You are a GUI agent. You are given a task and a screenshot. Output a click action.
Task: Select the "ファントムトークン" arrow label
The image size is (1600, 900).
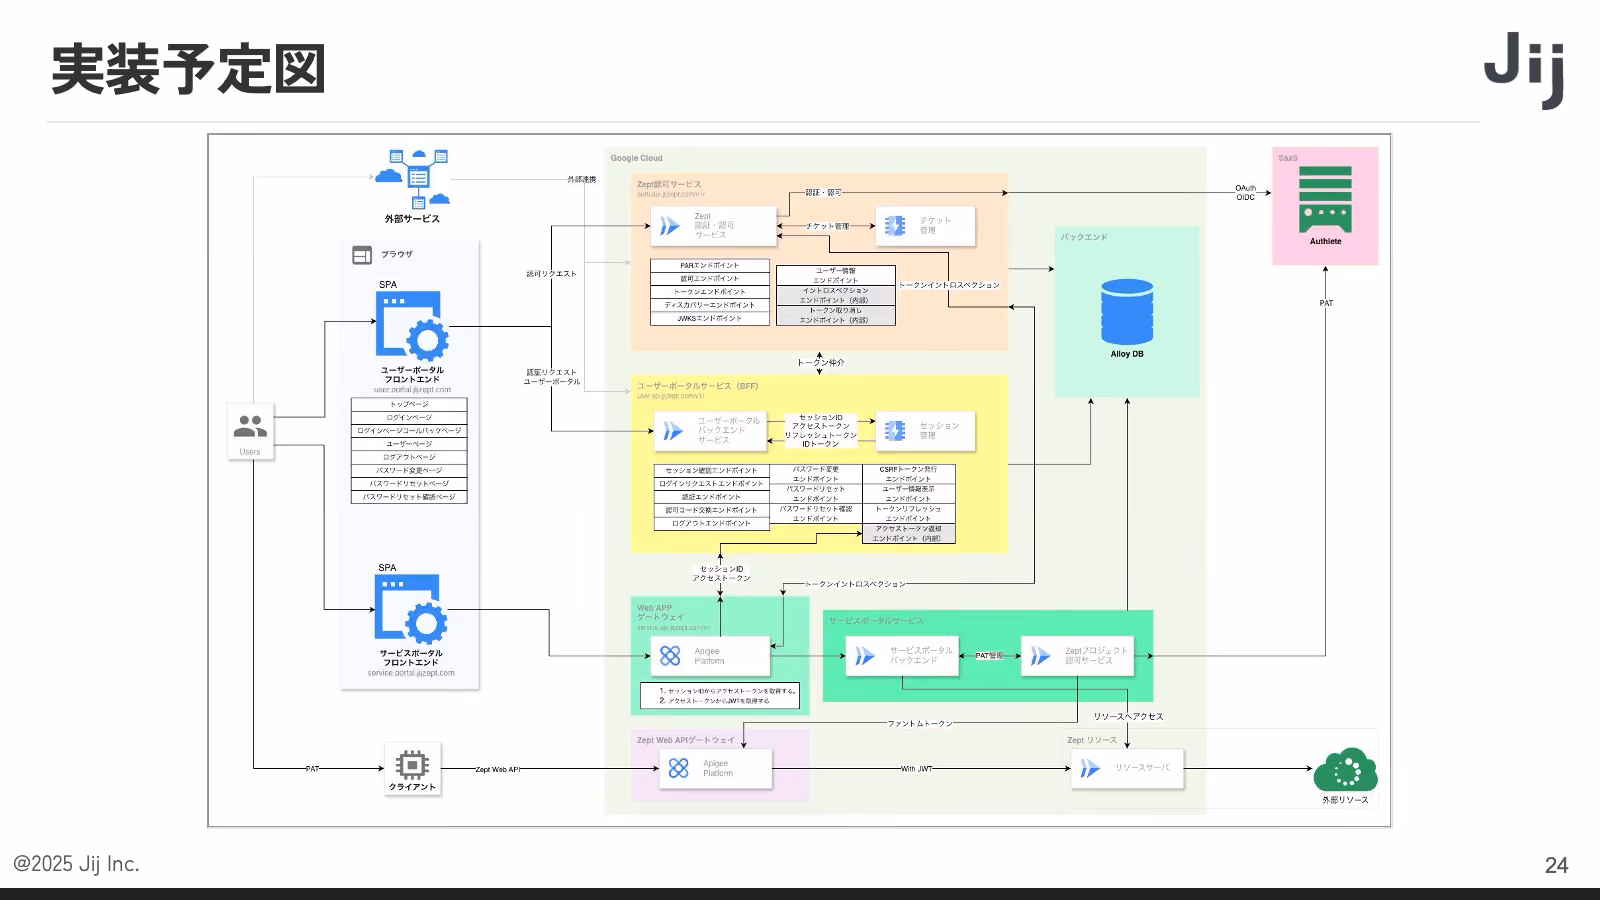coord(920,723)
